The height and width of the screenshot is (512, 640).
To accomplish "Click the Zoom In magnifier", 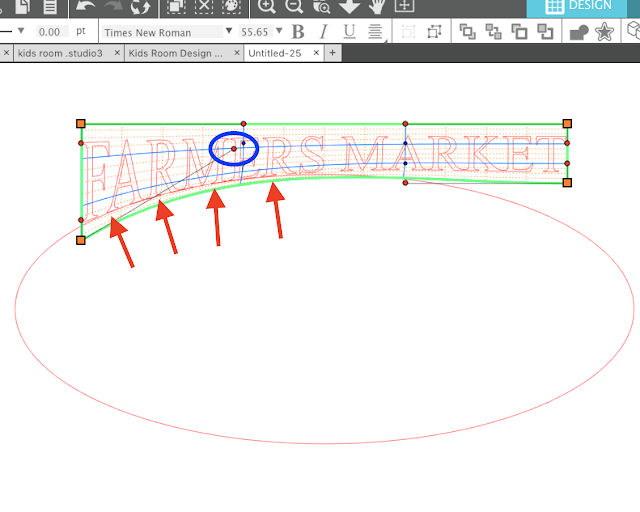I will (267, 6).
